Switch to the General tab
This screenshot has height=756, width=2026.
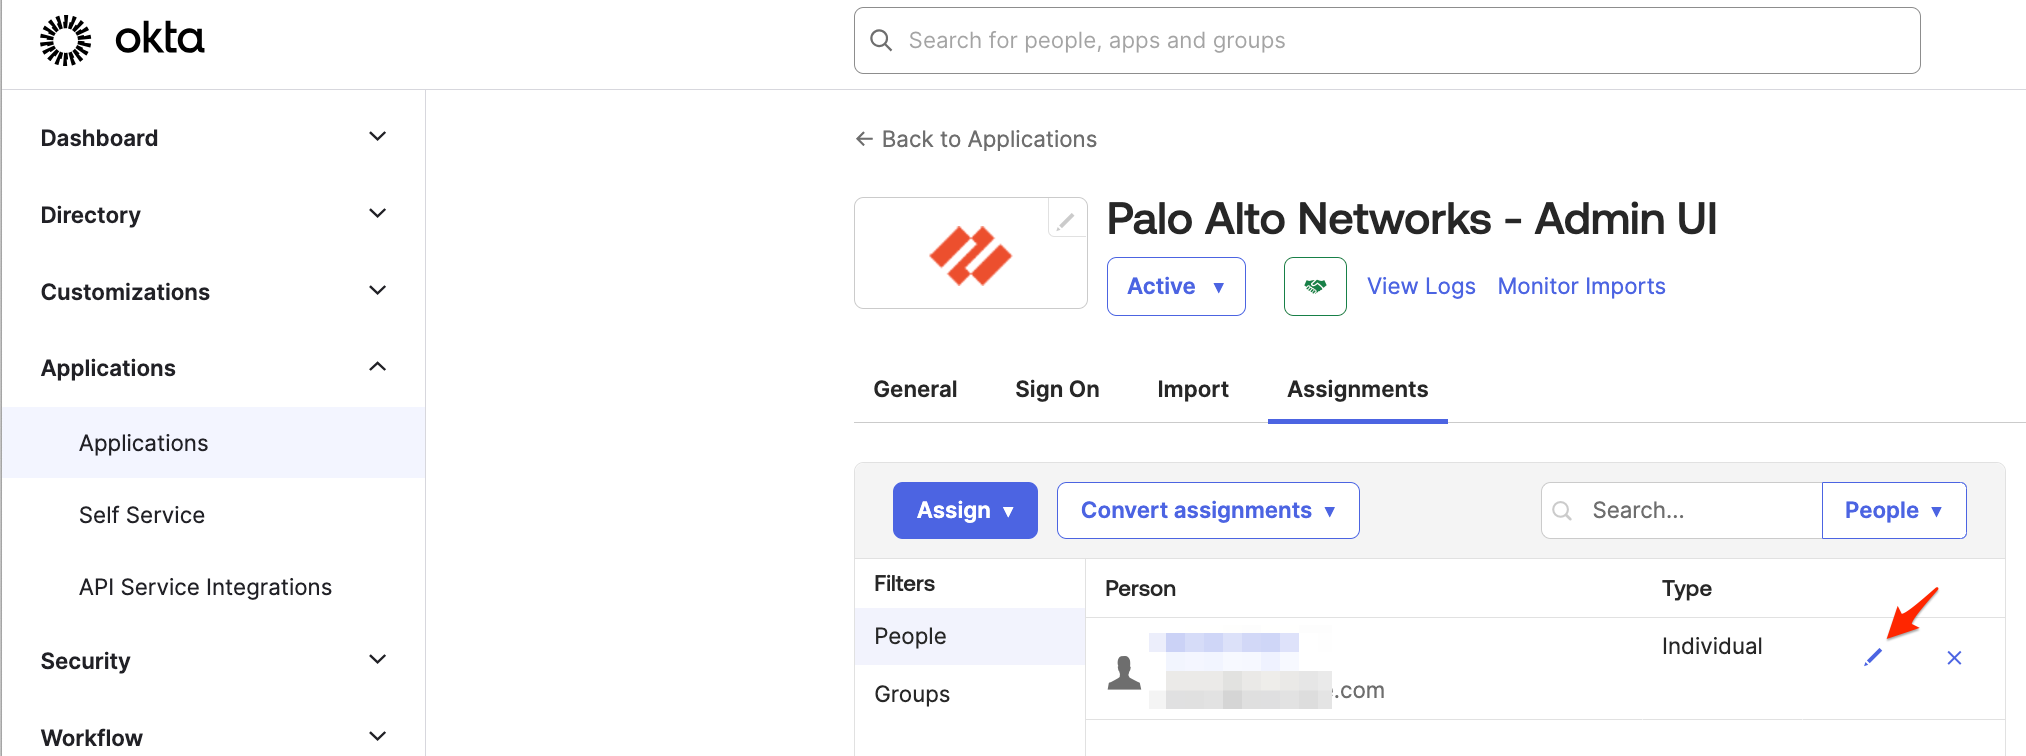coord(915,389)
